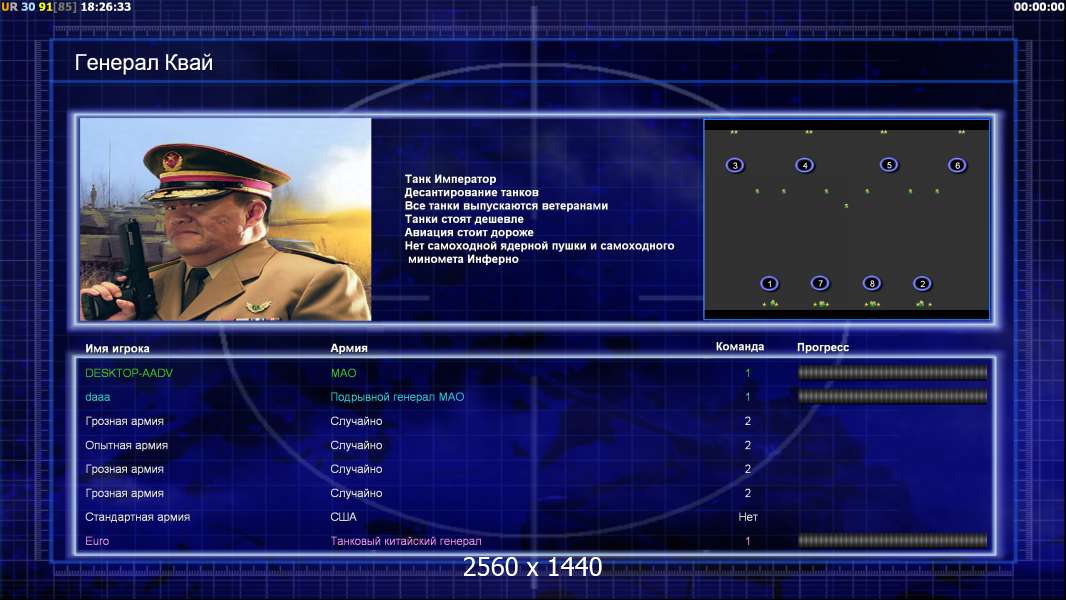Click the 'США' army cell
The width and height of the screenshot is (1066, 600).
pos(343,517)
